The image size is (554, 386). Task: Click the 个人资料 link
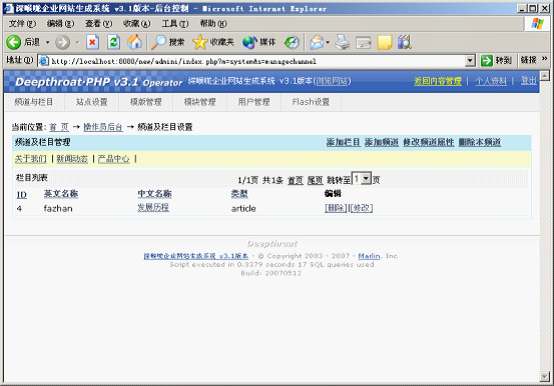(491, 81)
